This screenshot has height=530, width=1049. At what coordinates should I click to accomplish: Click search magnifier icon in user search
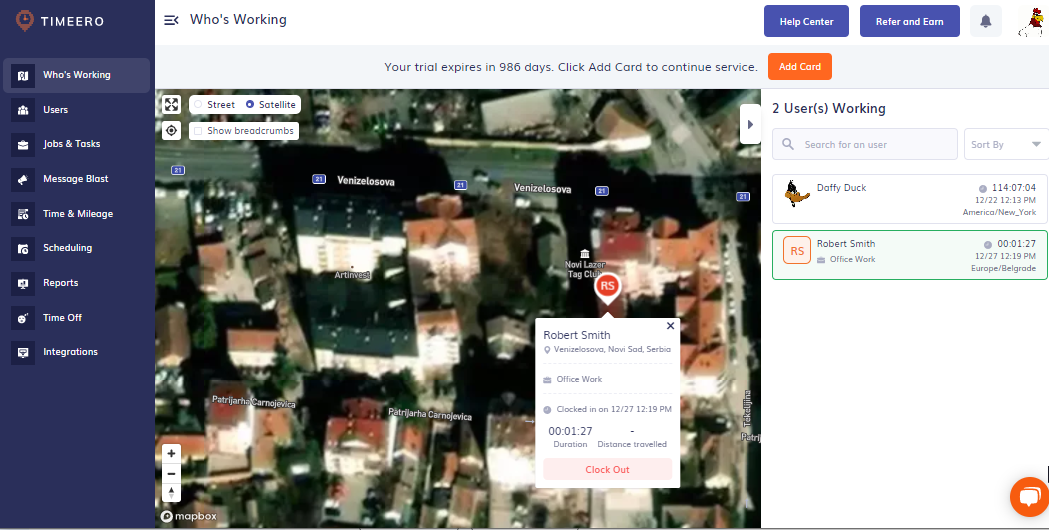pyautogui.click(x=788, y=144)
